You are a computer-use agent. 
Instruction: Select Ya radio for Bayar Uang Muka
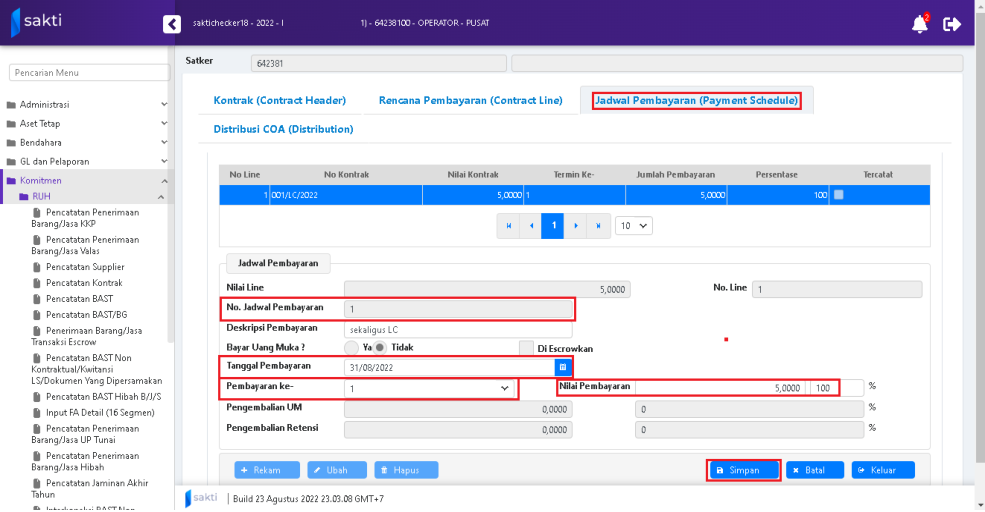pyautogui.click(x=351, y=347)
